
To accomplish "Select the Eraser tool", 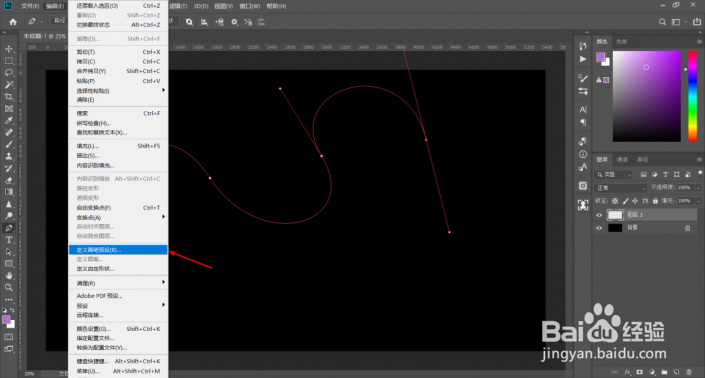I will pos(9,180).
